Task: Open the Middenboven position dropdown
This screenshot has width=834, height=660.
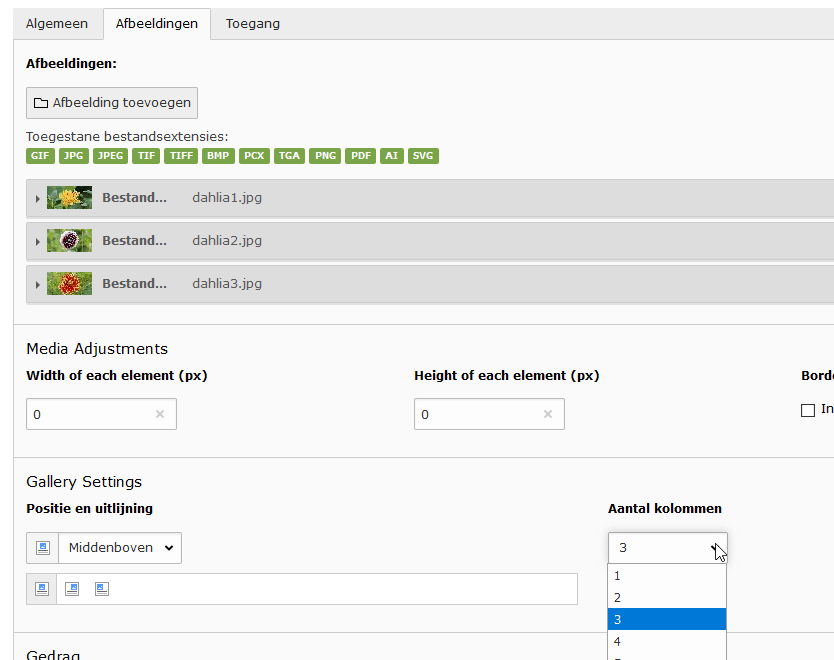Action: tap(120, 548)
